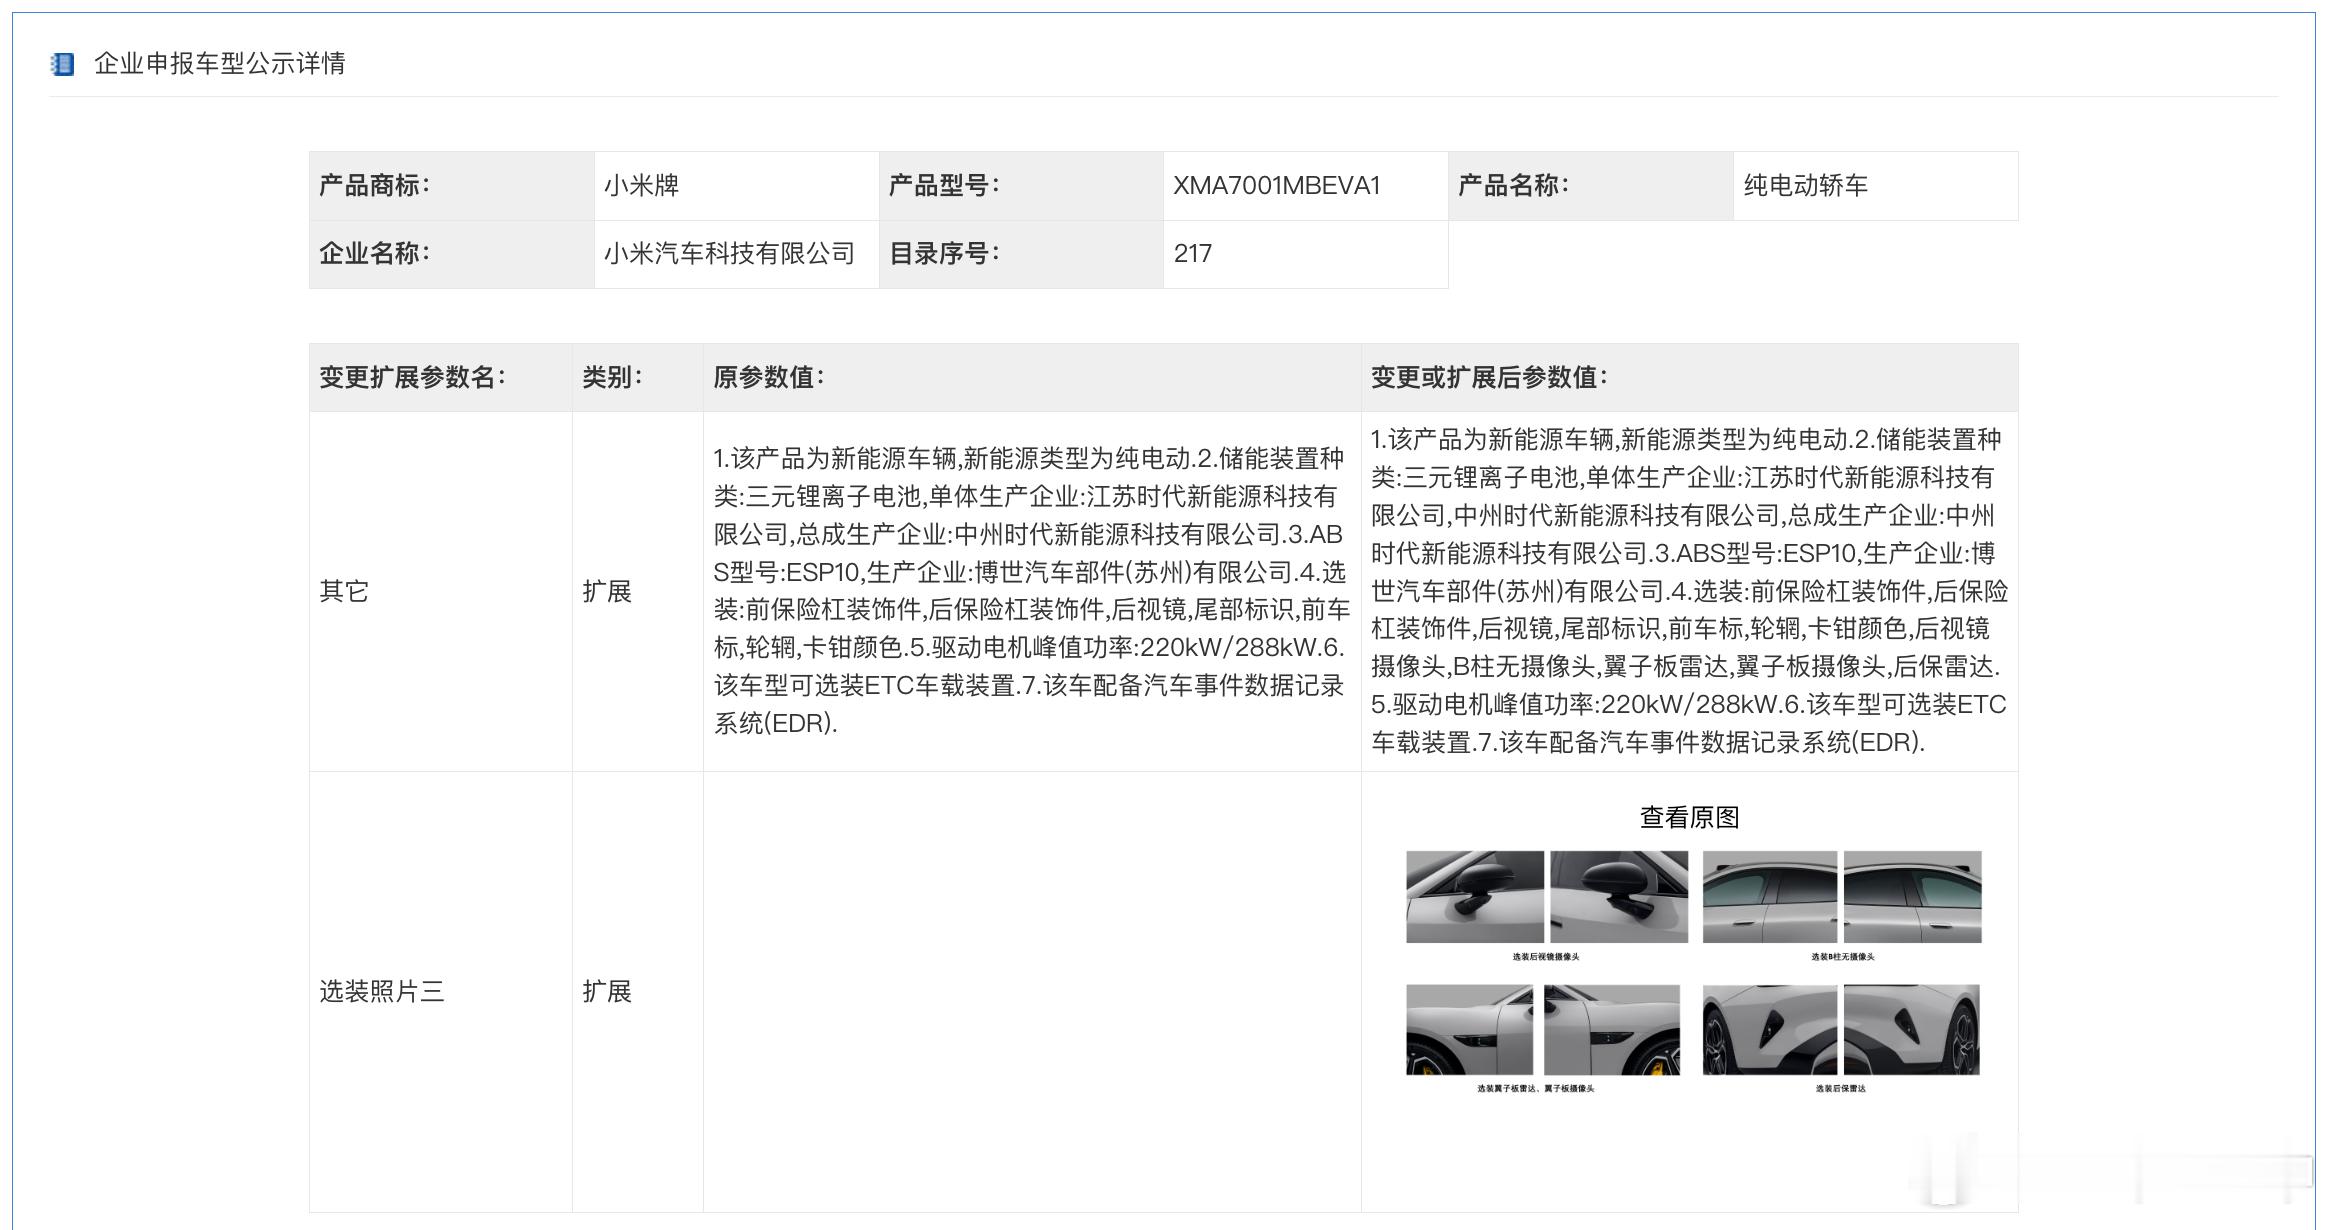Click right rearview mirror camera thumbnail
This screenshot has height=1230, width=2336.
point(1618,897)
